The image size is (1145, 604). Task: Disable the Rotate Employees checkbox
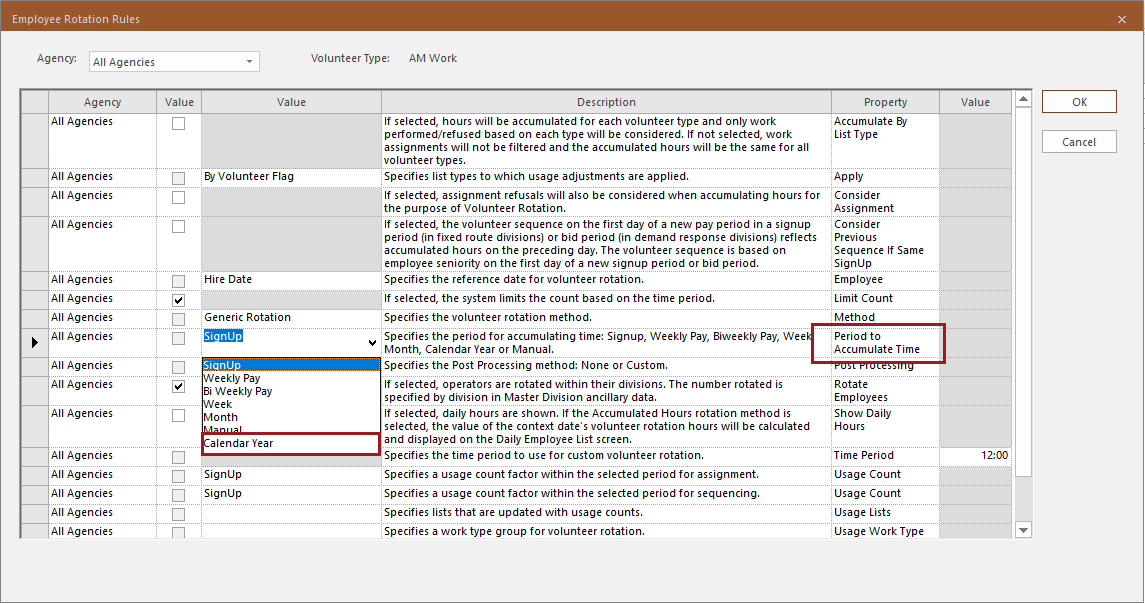[x=178, y=386]
